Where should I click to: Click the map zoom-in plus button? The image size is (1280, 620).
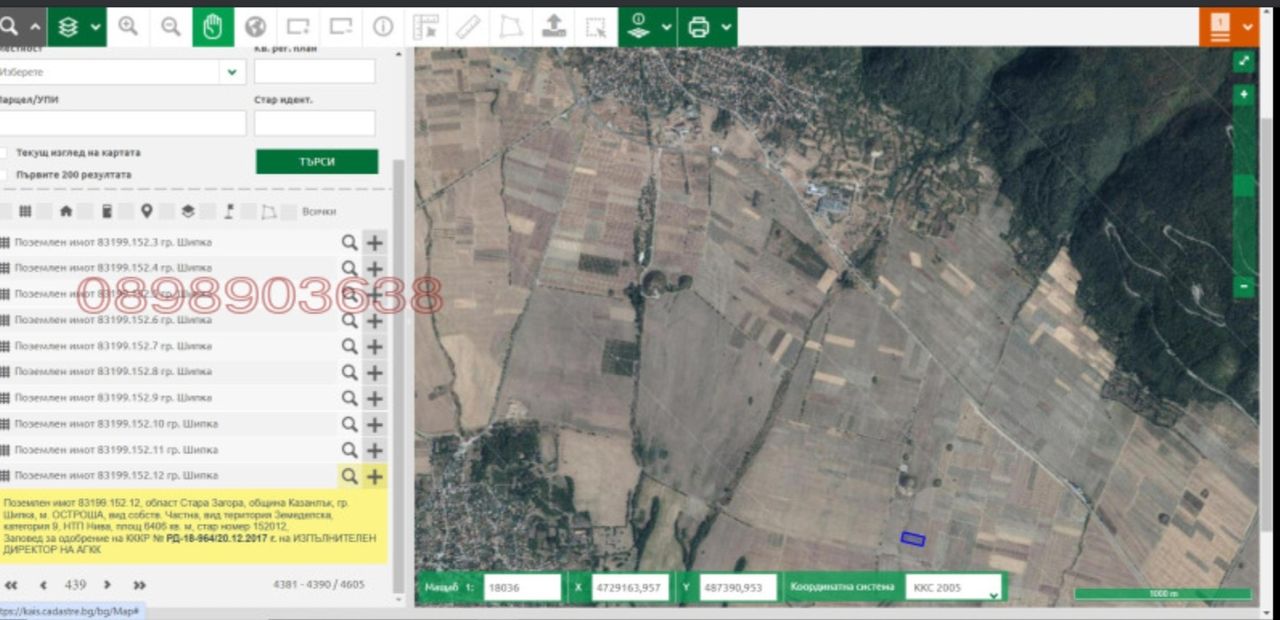(x=1243, y=94)
